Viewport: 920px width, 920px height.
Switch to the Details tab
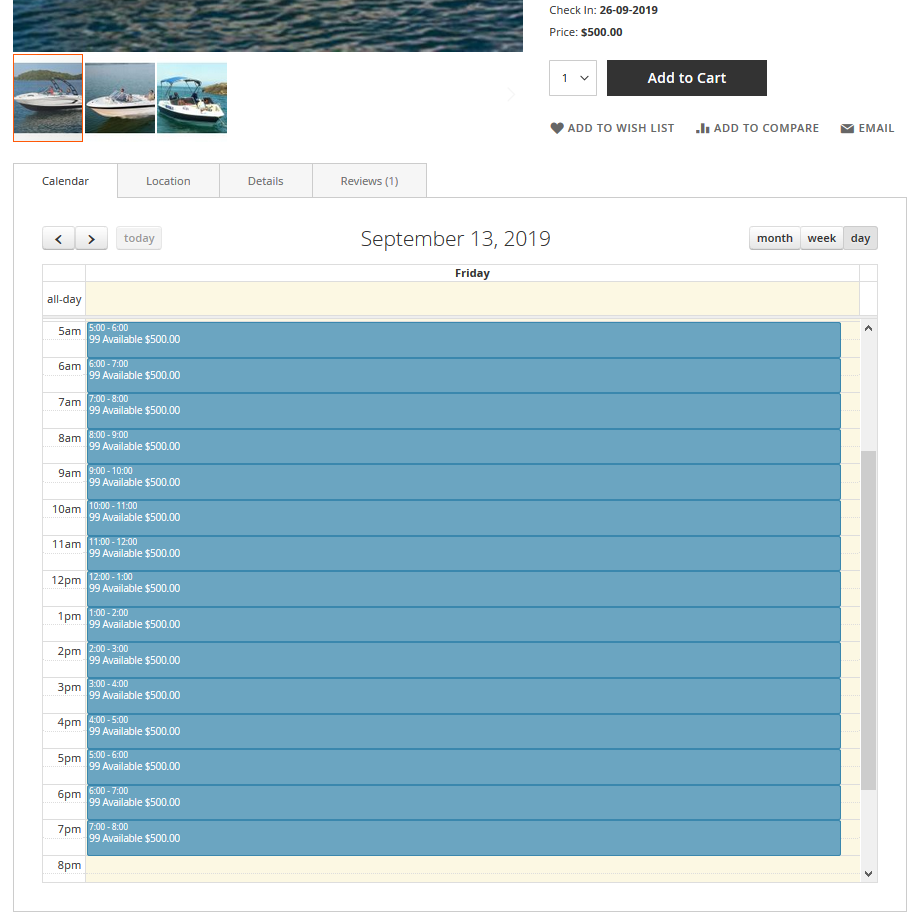coord(265,181)
